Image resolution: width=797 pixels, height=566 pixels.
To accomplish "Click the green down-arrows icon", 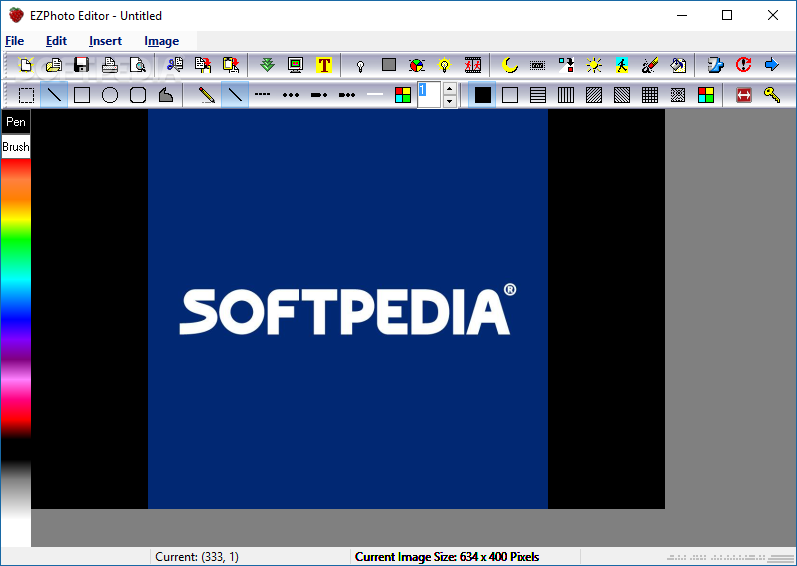I will [267, 65].
